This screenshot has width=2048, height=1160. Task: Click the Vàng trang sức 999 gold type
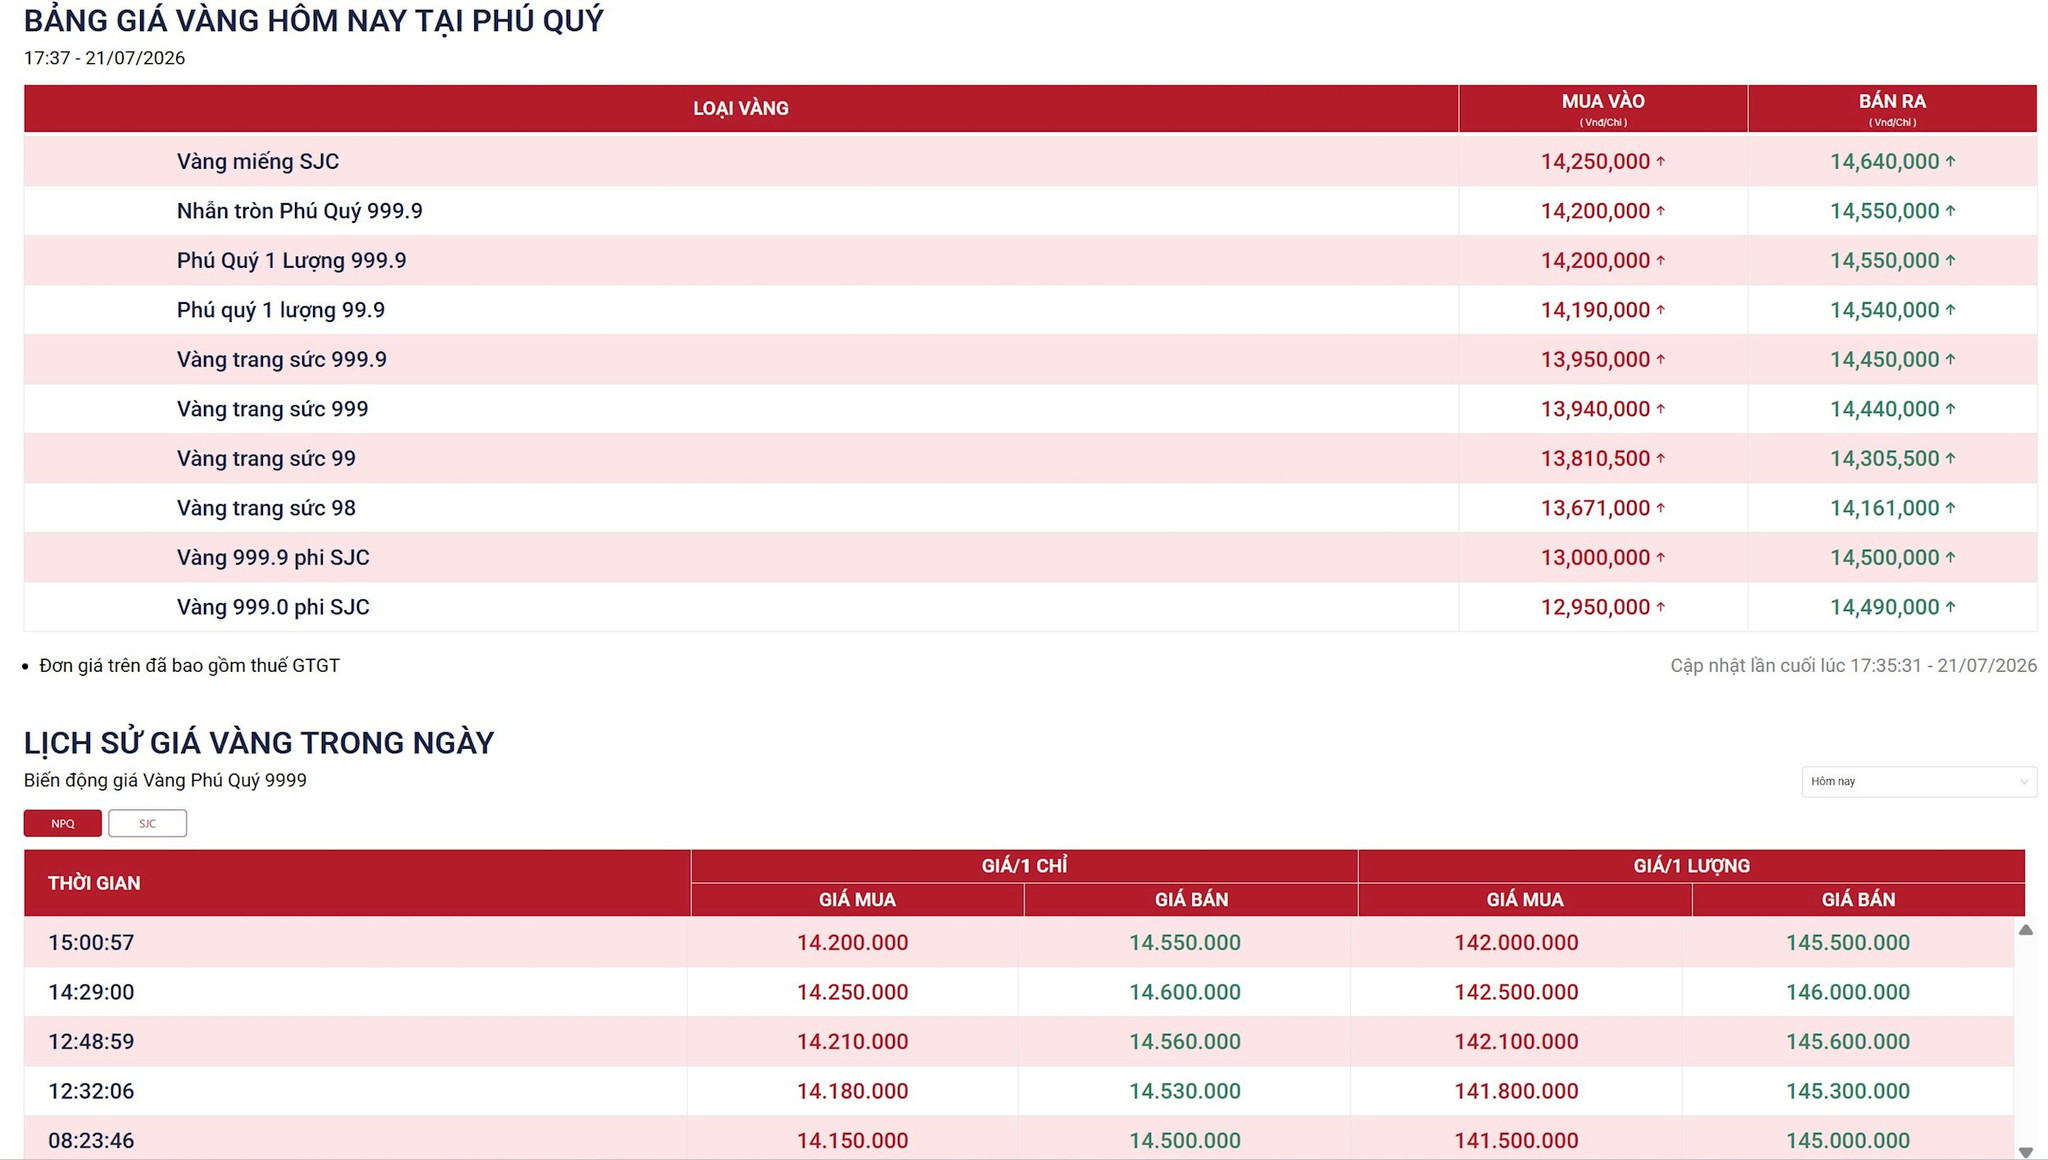click(272, 409)
